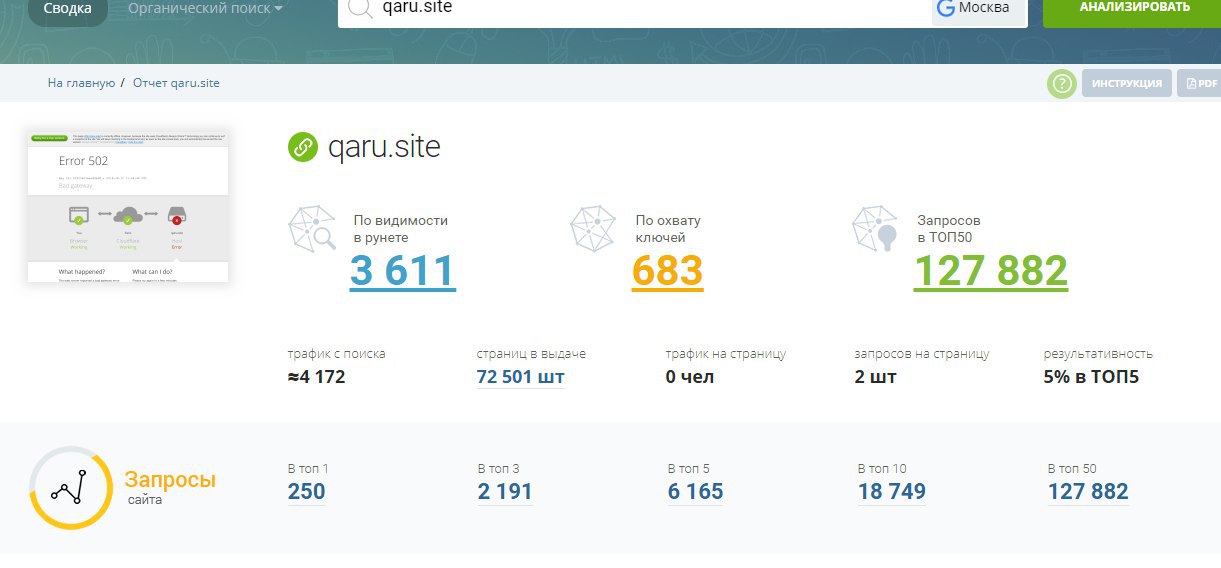1221x568 pixels.
Task: Click the Запросы сайта heading
Action: pyautogui.click(x=170, y=487)
